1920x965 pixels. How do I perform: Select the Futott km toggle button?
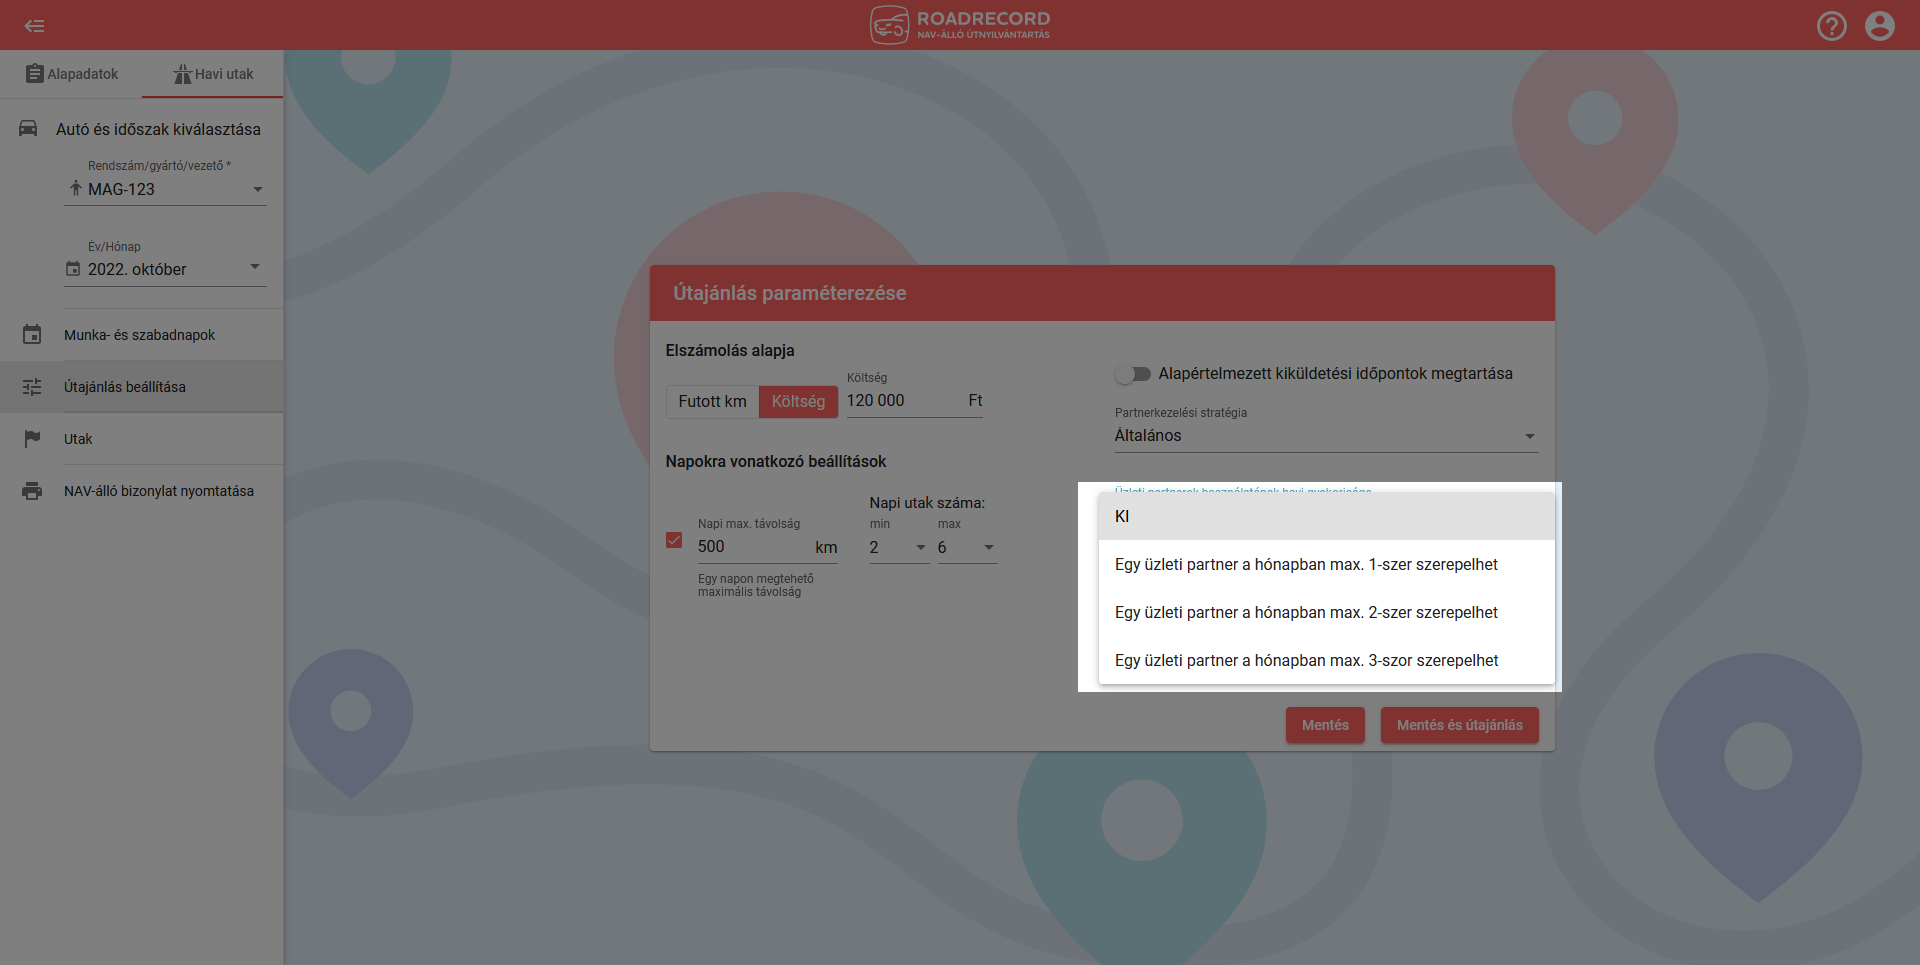coord(712,401)
